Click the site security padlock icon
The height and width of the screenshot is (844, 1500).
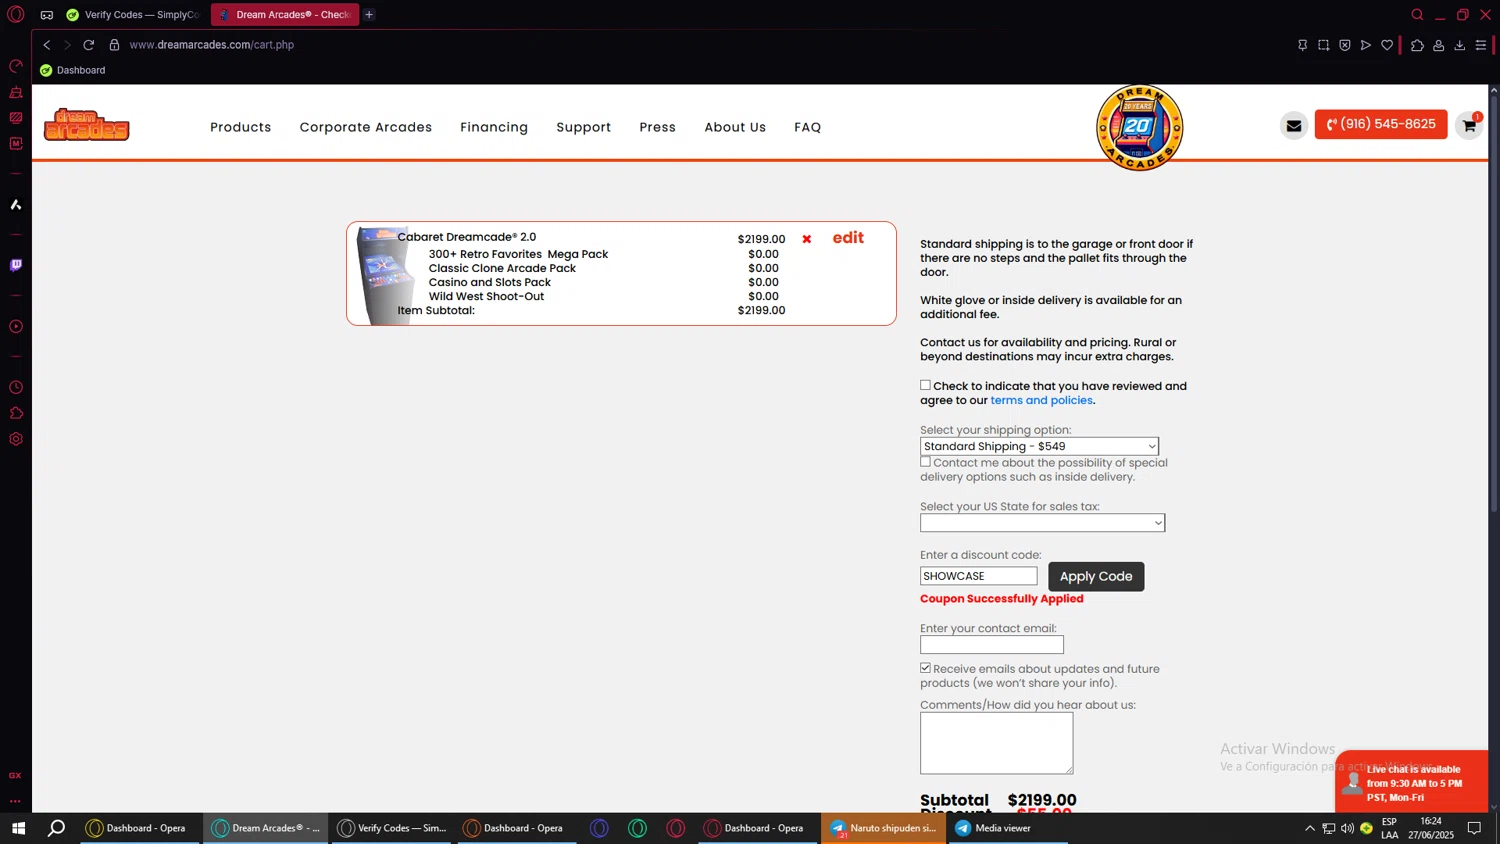(x=114, y=45)
